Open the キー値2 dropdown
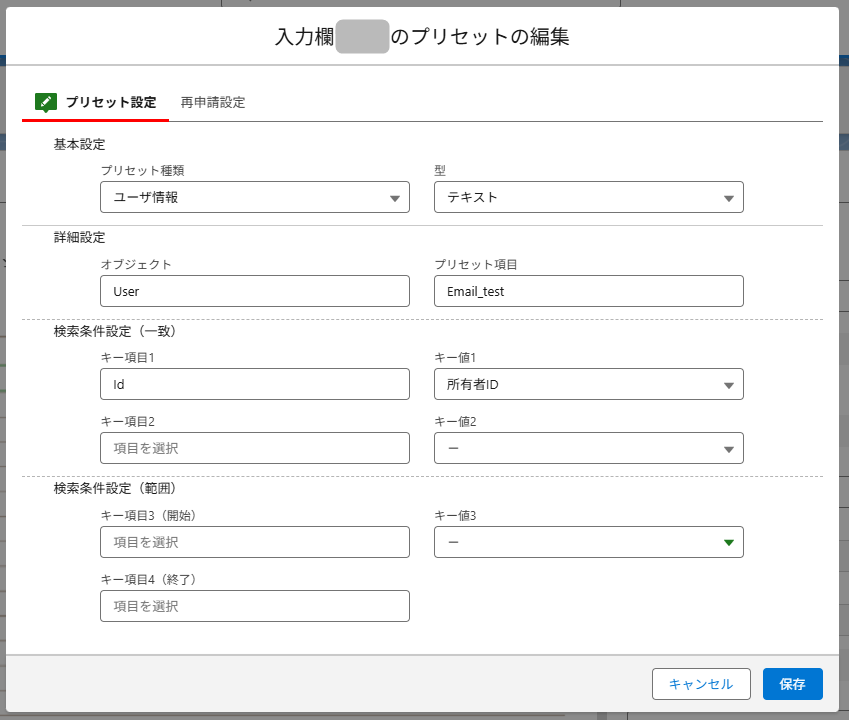Image resolution: width=849 pixels, height=720 pixels. click(588, 448)
